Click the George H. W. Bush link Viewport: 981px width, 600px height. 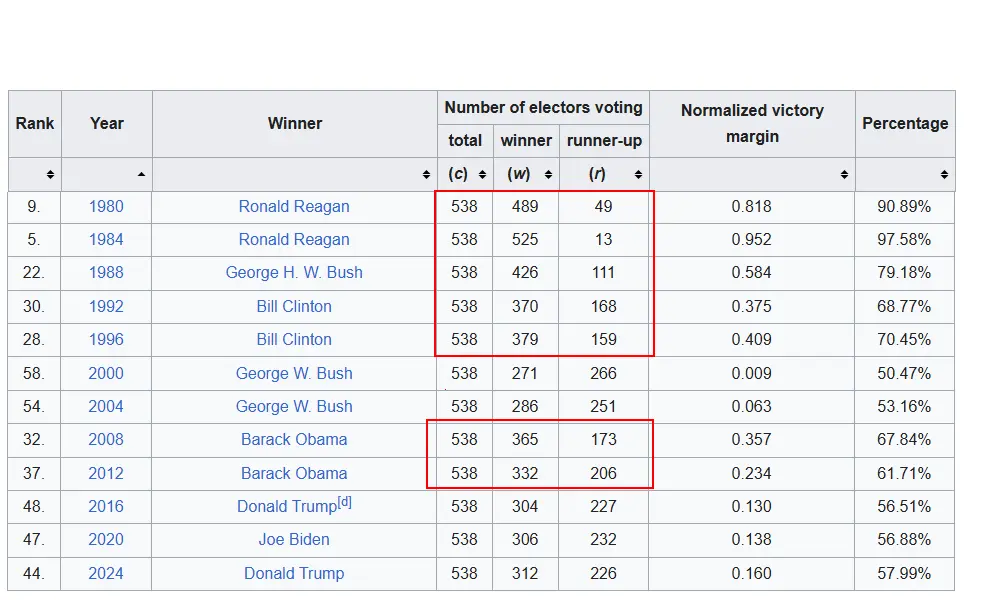[x=294, y=273]
